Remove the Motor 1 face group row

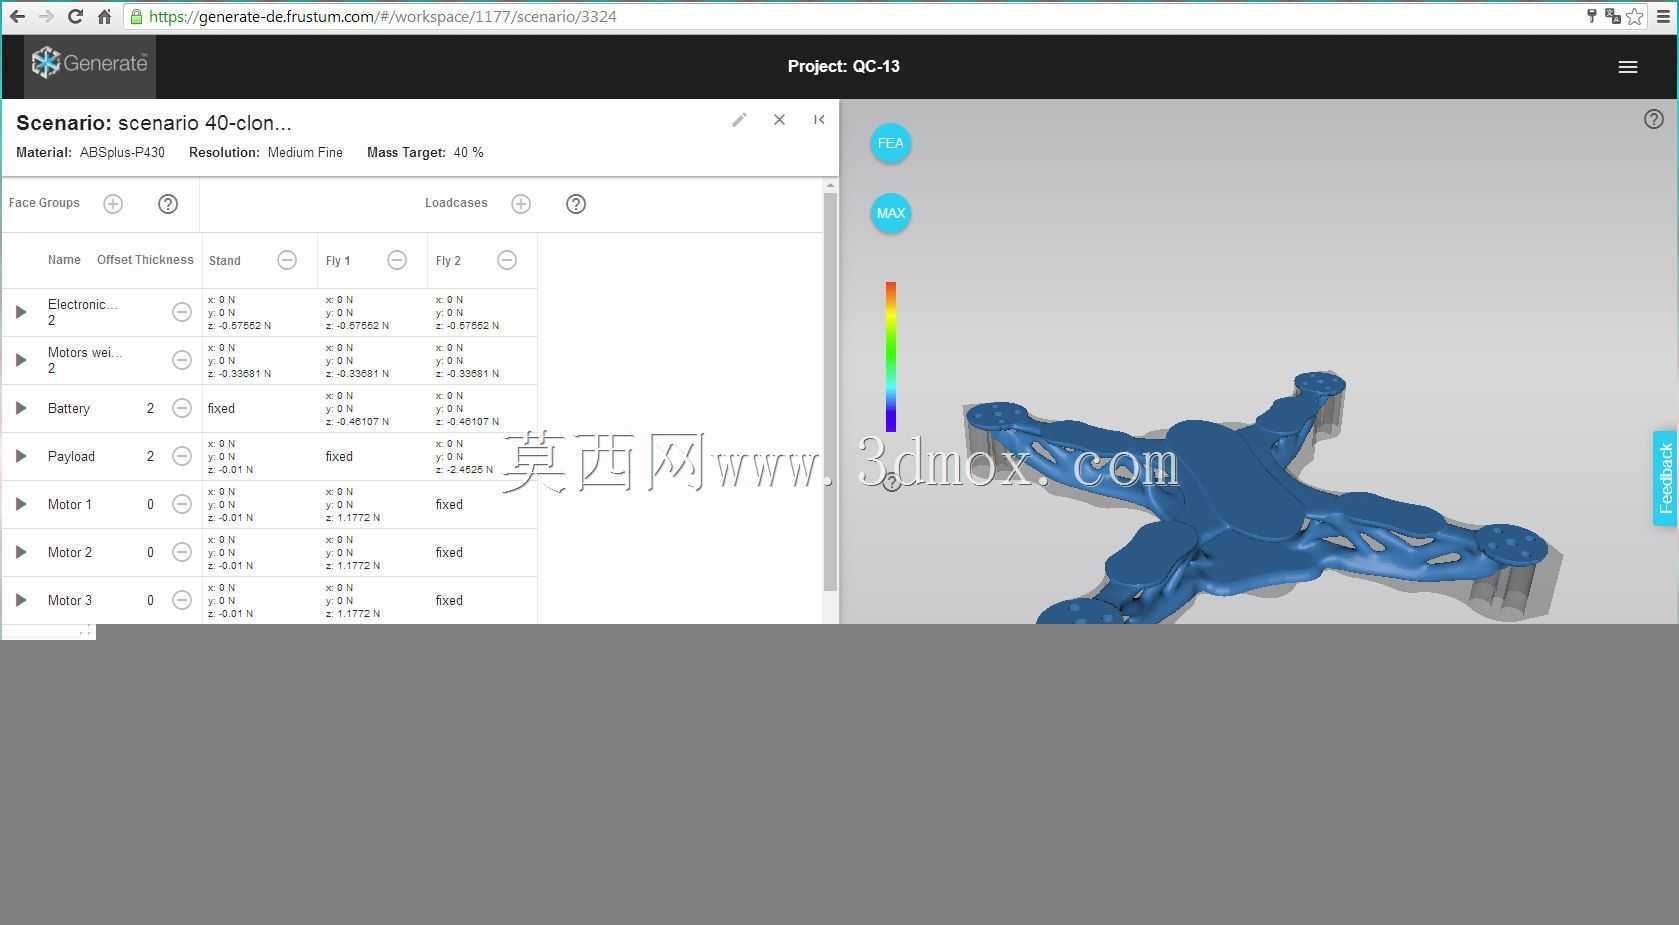[x=182, y=504]
